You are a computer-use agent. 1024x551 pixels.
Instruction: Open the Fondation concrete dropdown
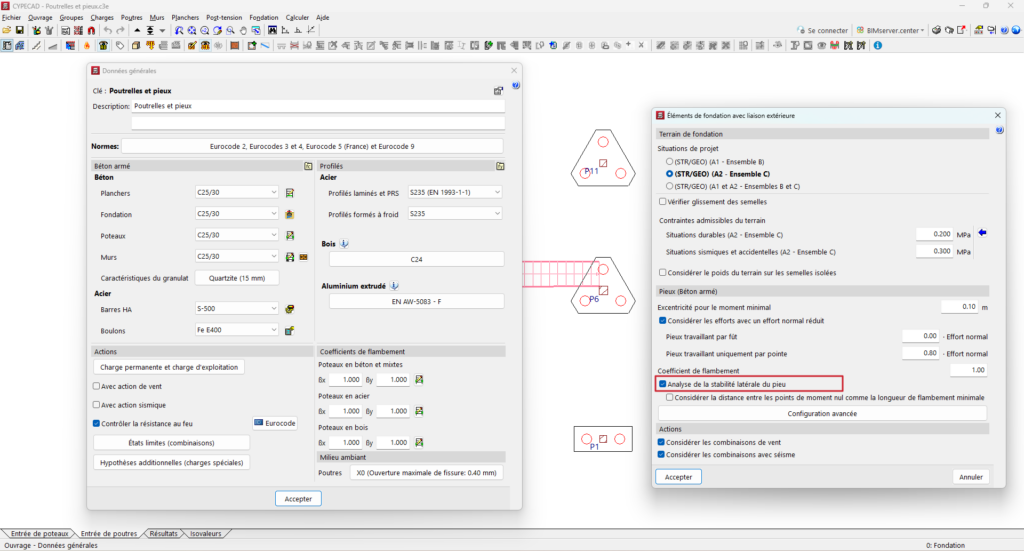point(237,213)
